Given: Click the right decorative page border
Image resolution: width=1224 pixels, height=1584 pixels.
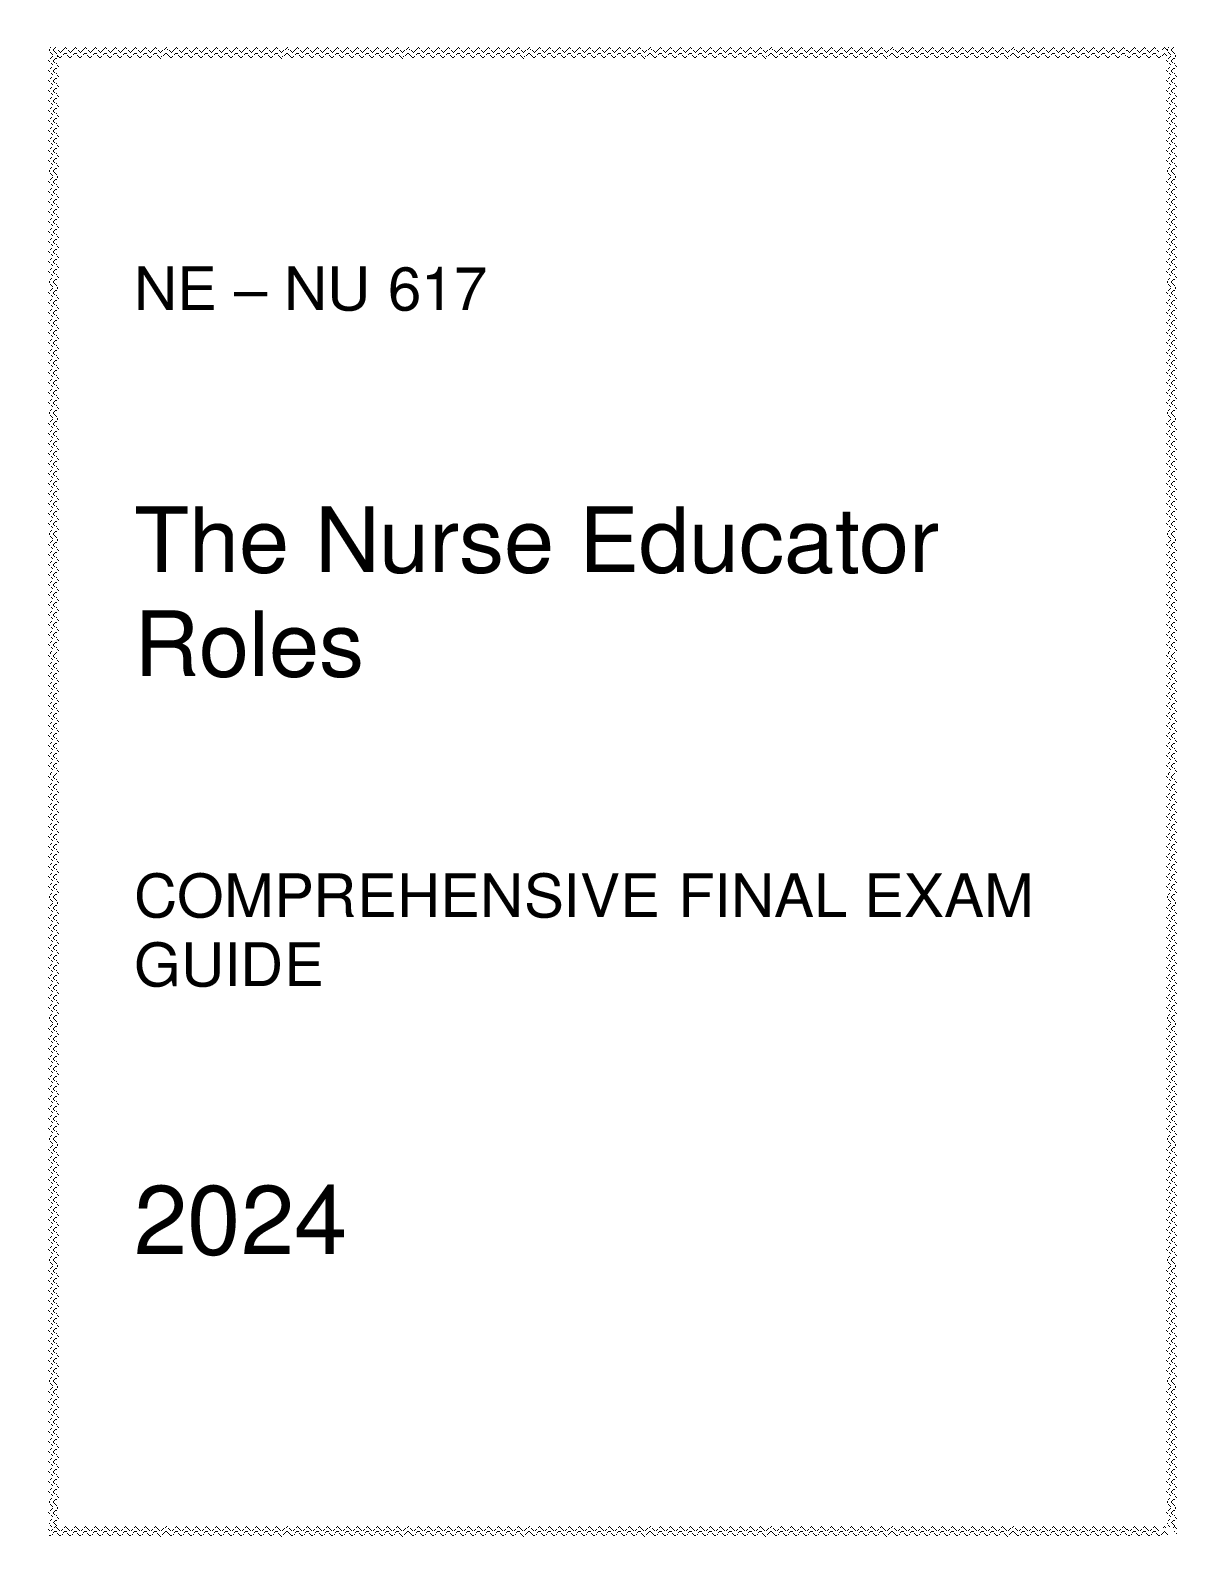Looking at the screenshot, I should click(1171, 792).
